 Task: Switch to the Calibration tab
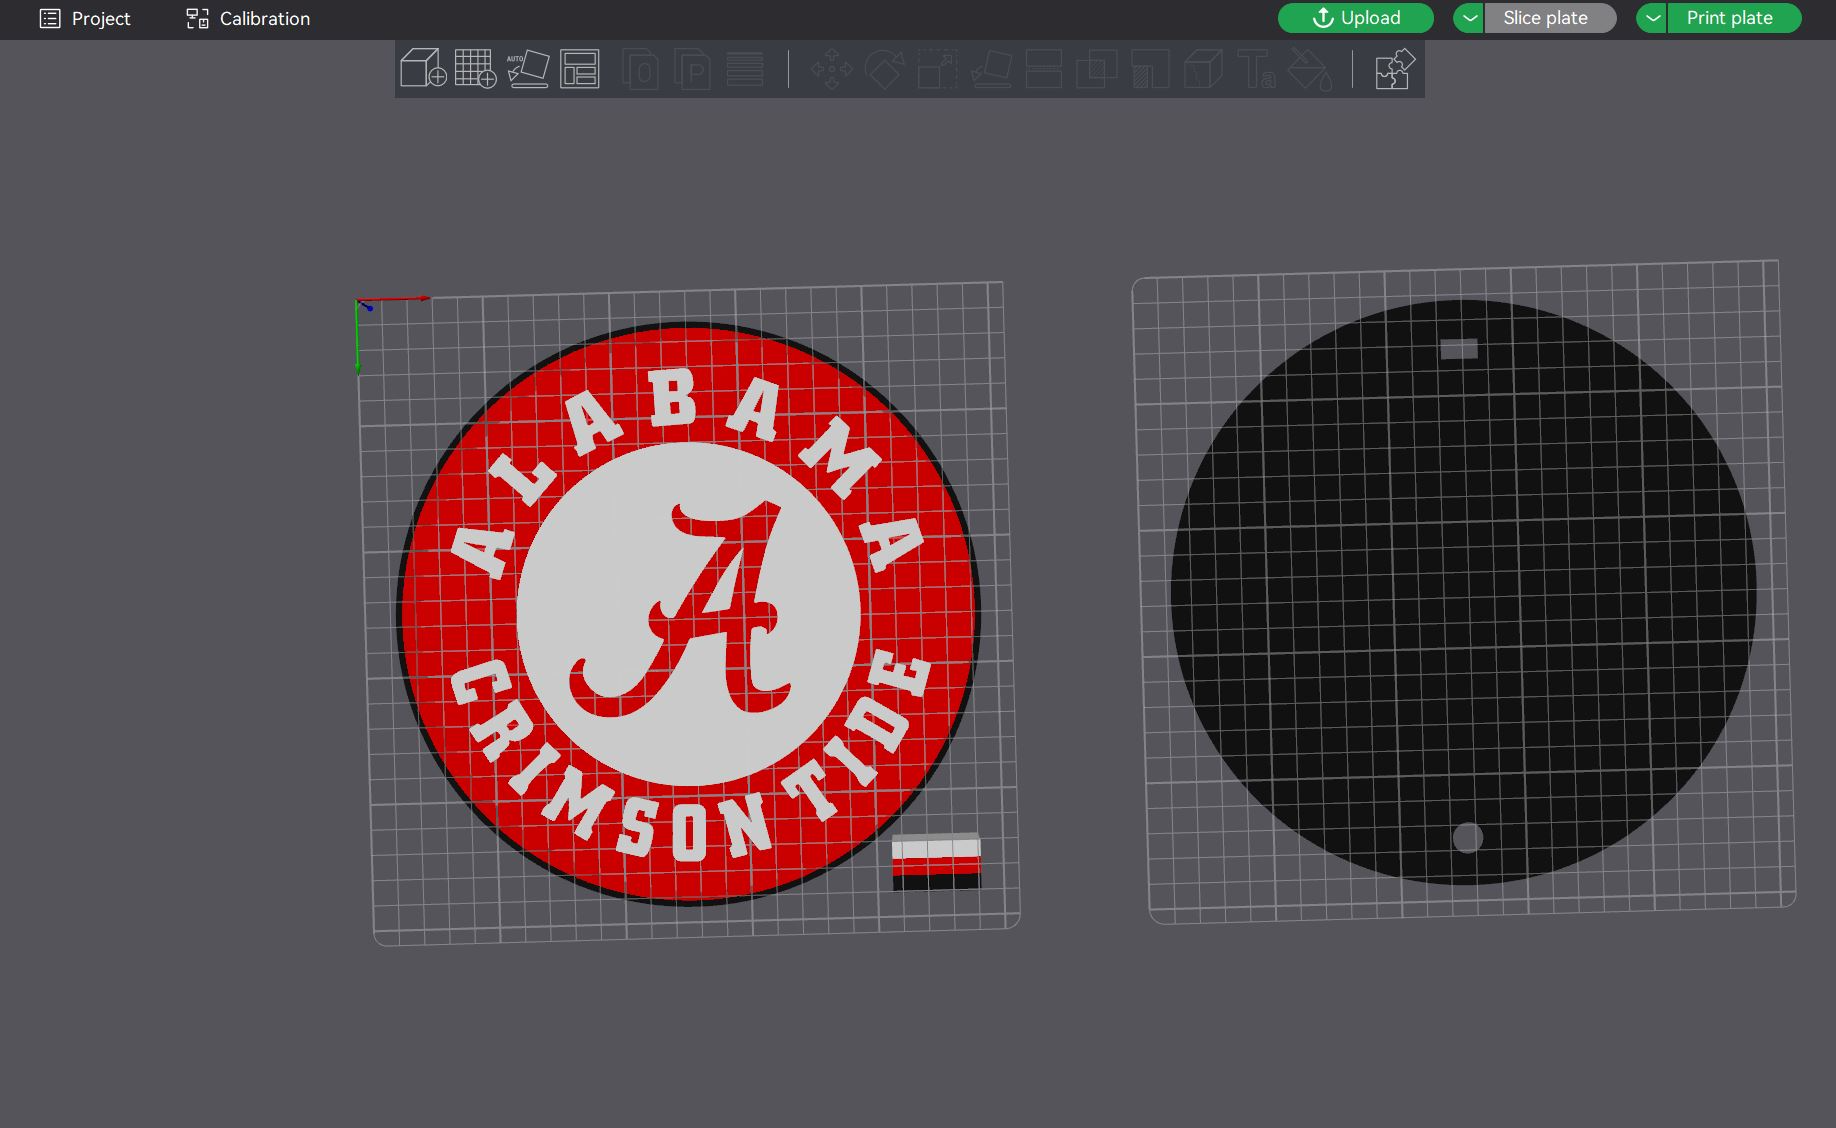click(x=248, y=19)
